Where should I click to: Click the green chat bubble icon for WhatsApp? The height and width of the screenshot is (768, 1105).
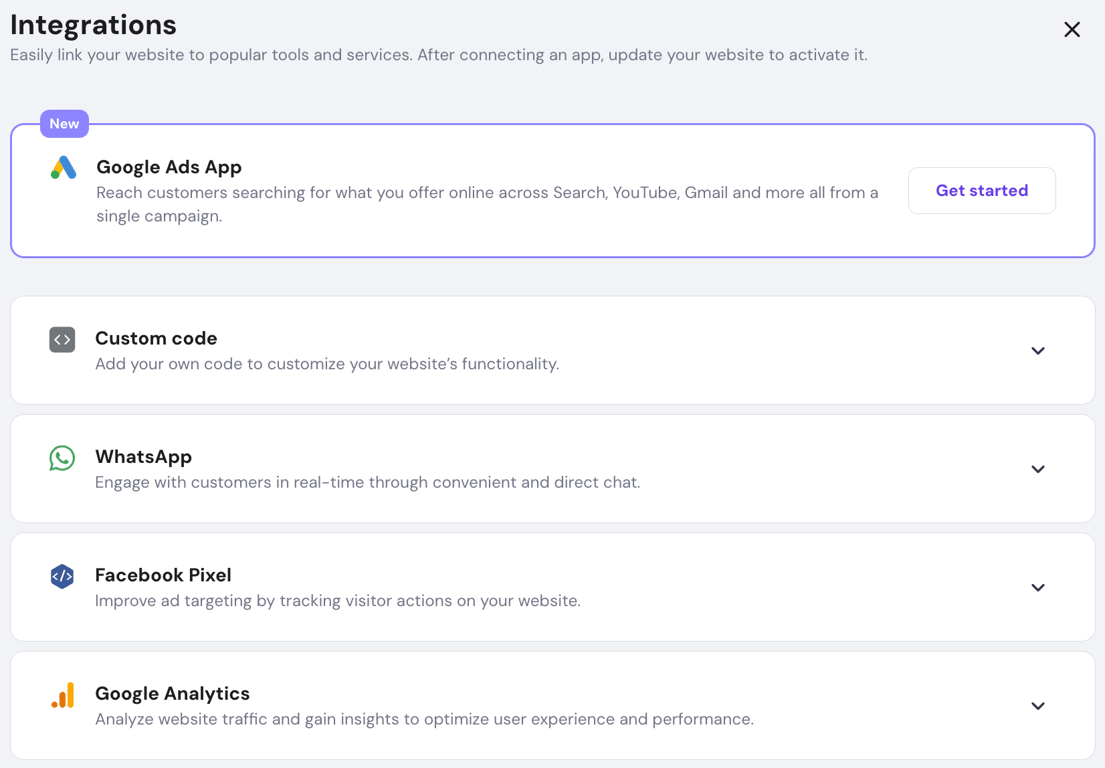[x=61, y=458]
